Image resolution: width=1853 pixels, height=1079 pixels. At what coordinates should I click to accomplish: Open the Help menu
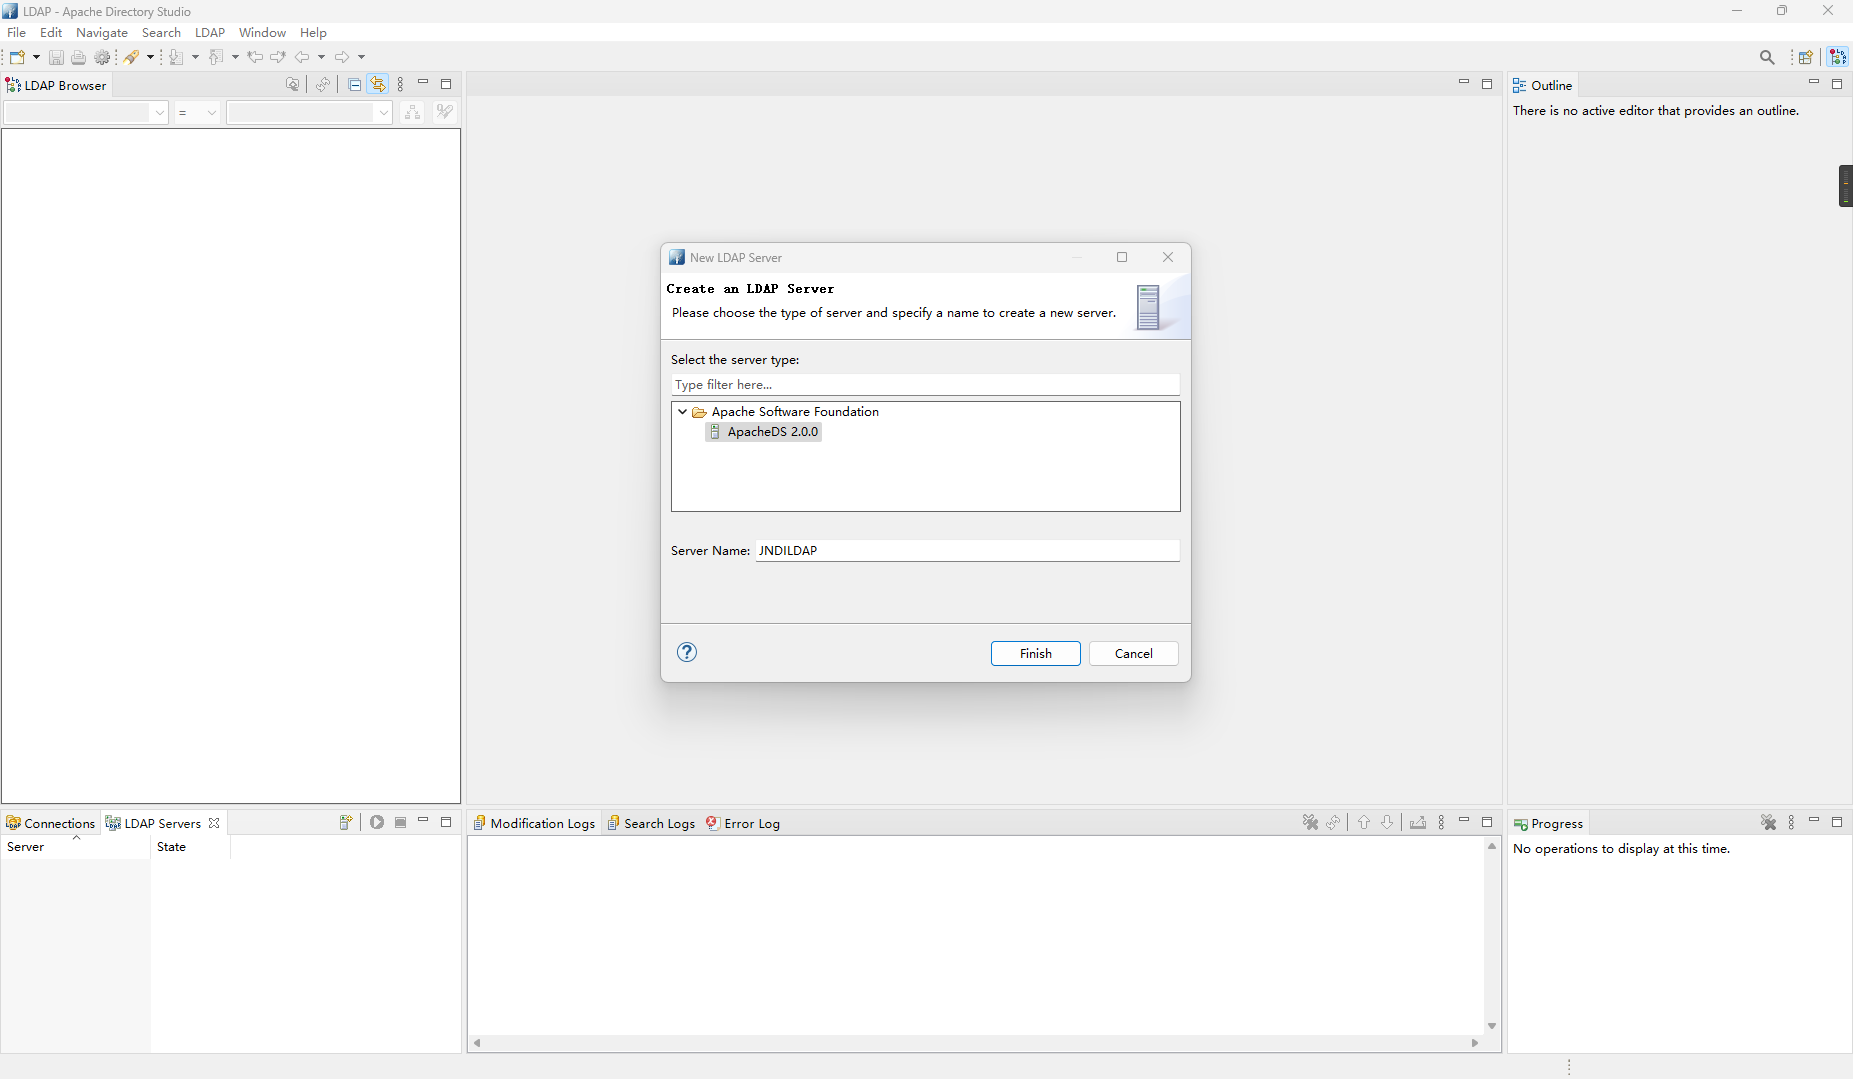(313, 33)
